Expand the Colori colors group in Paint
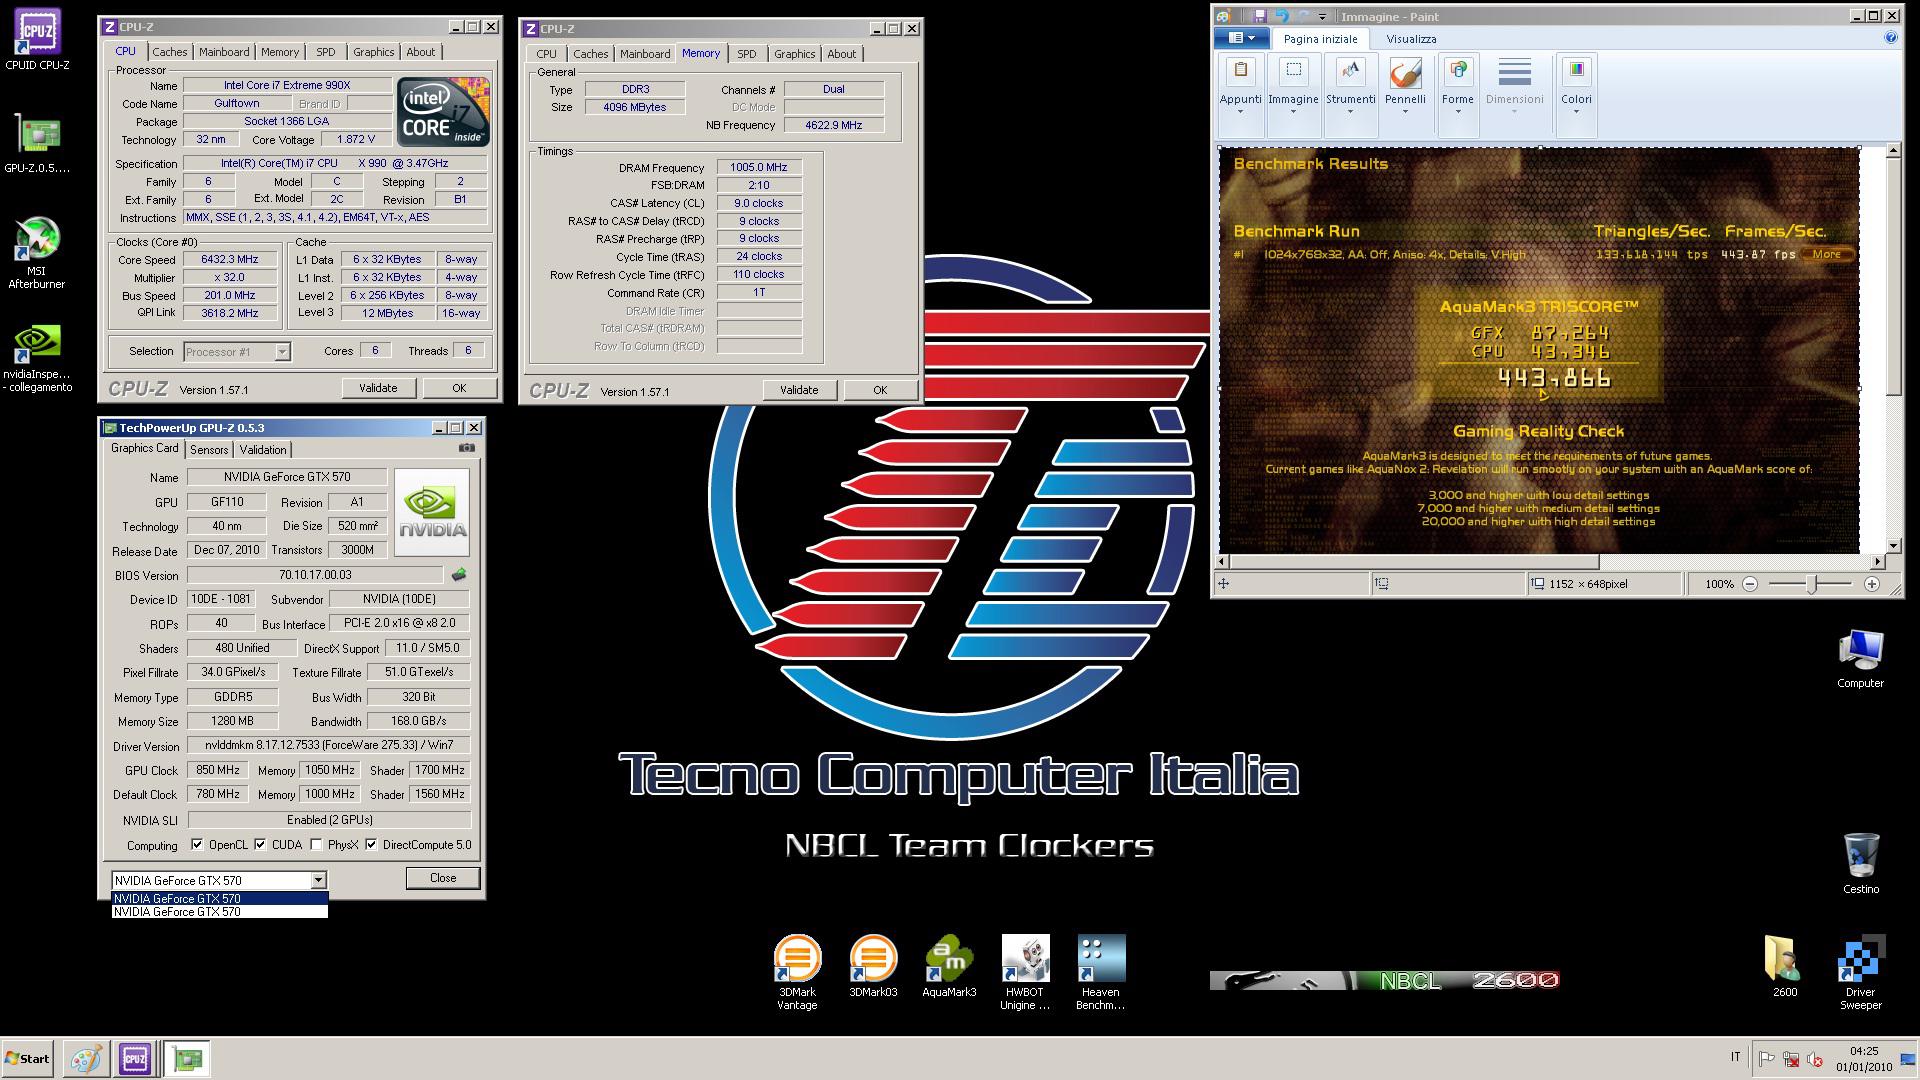The image size is (1920, 1080). click(x=1576, y=94)
